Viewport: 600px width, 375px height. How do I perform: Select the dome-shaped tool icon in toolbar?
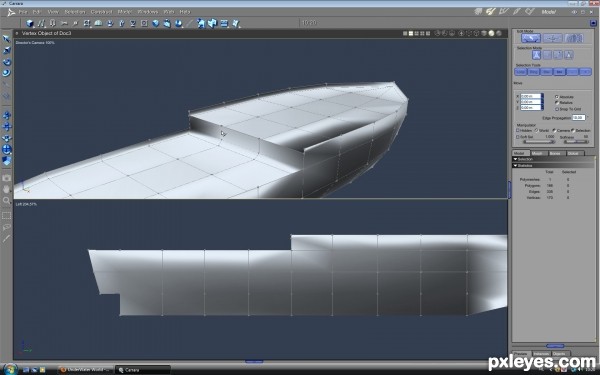[x=98, y=23]
